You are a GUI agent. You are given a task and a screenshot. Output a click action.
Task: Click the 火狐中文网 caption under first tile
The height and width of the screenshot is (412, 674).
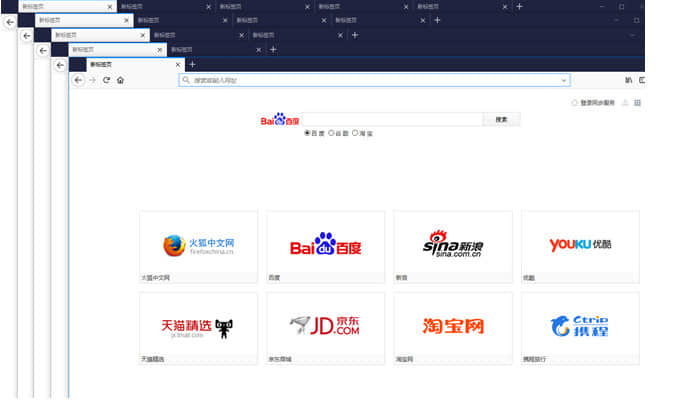pos(155,278)
